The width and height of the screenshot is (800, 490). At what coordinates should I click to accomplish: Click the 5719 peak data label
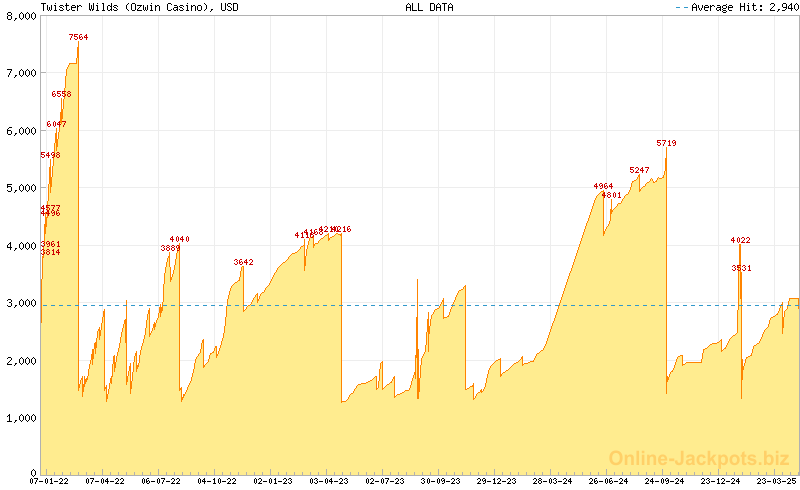pos(666,143)
